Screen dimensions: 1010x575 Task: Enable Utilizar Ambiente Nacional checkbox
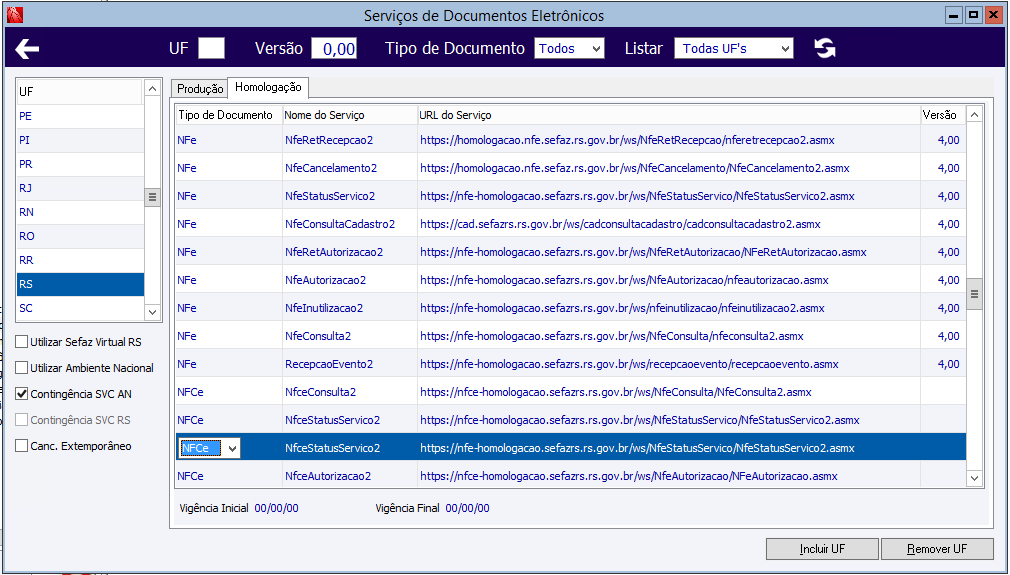pyautogui.click(x=22, y=368)
